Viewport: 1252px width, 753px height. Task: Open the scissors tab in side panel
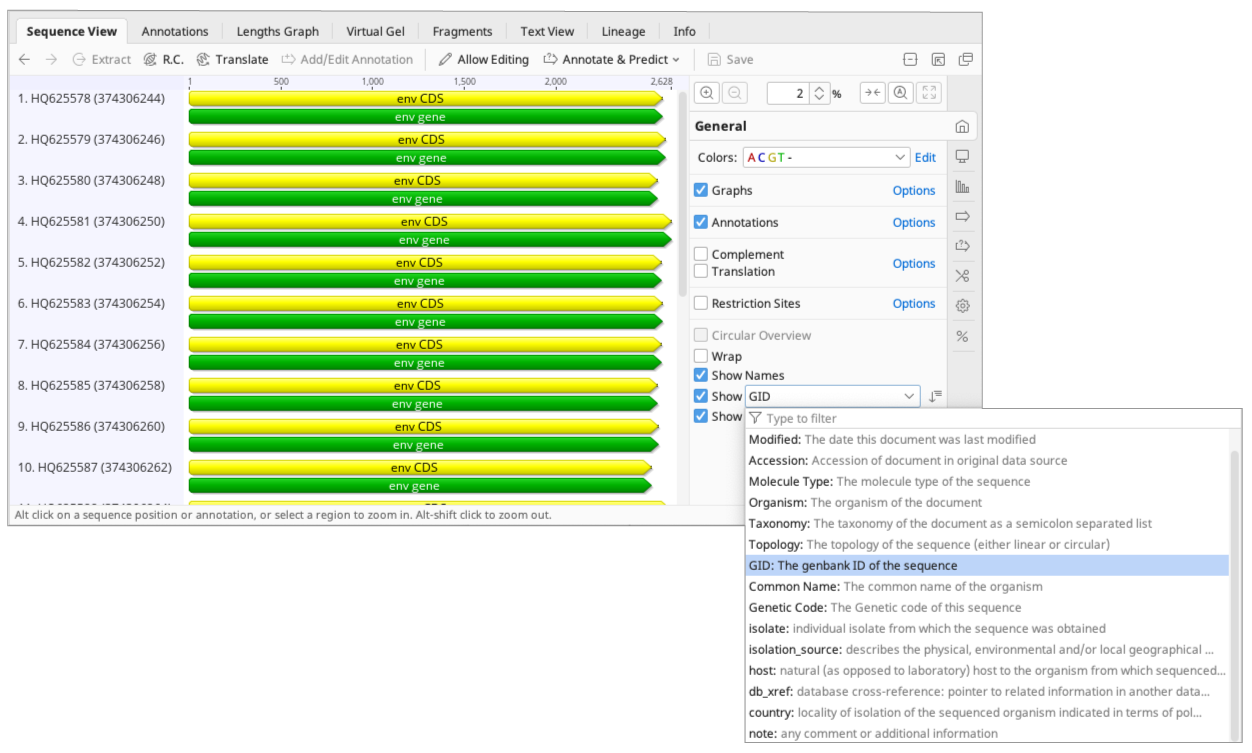(962, 276)
